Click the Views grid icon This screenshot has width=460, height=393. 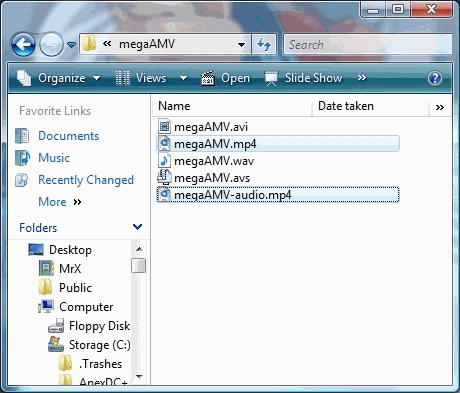pos(123,78)
